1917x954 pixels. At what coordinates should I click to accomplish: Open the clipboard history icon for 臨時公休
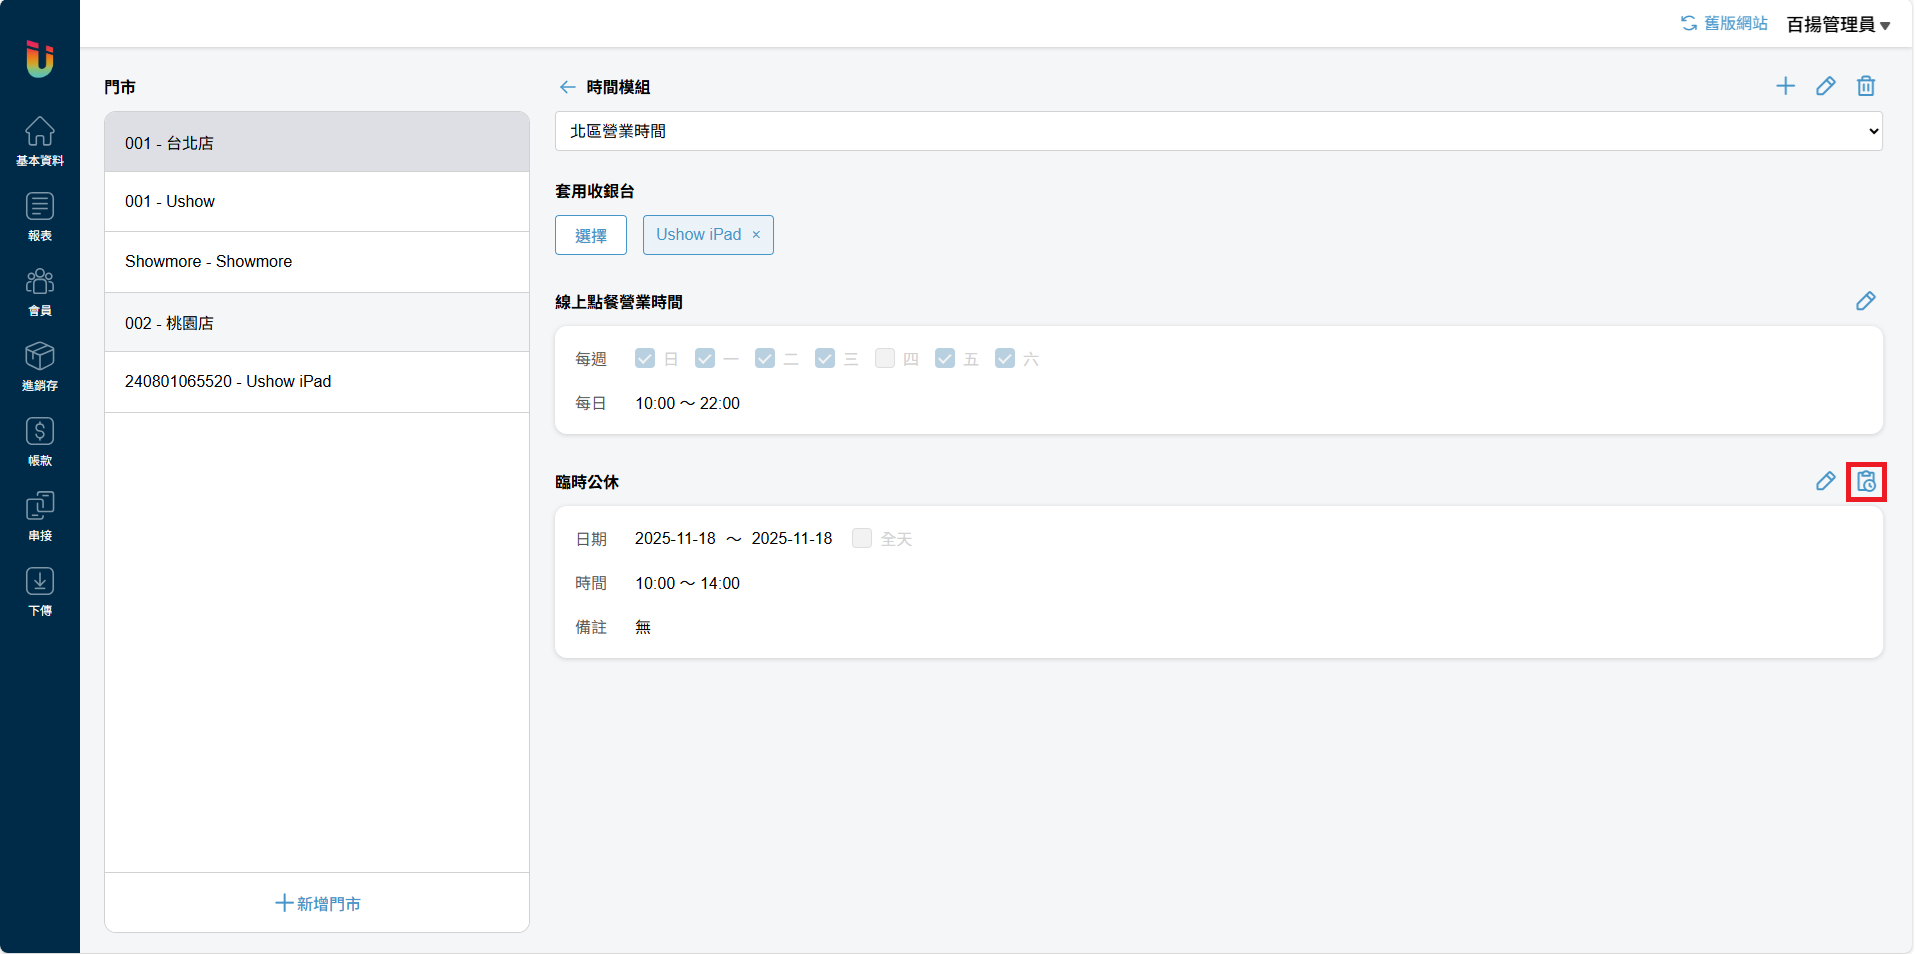click(1866, 482)
